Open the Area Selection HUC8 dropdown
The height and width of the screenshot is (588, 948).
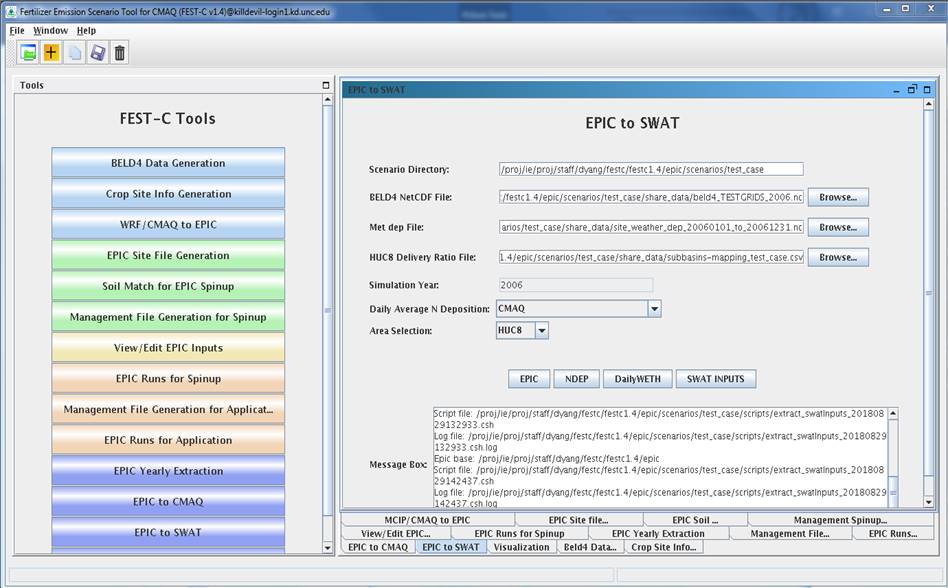542,331
